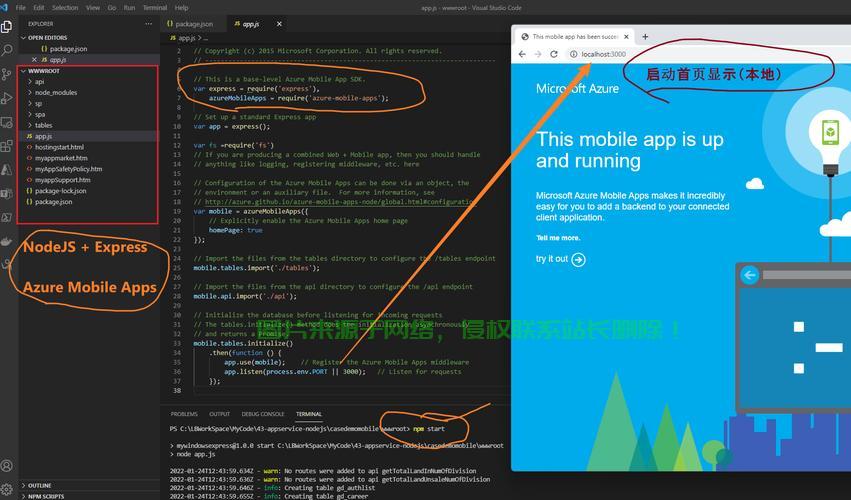
Task: Switch to the package.json editor tab
Action: point(195,23)
